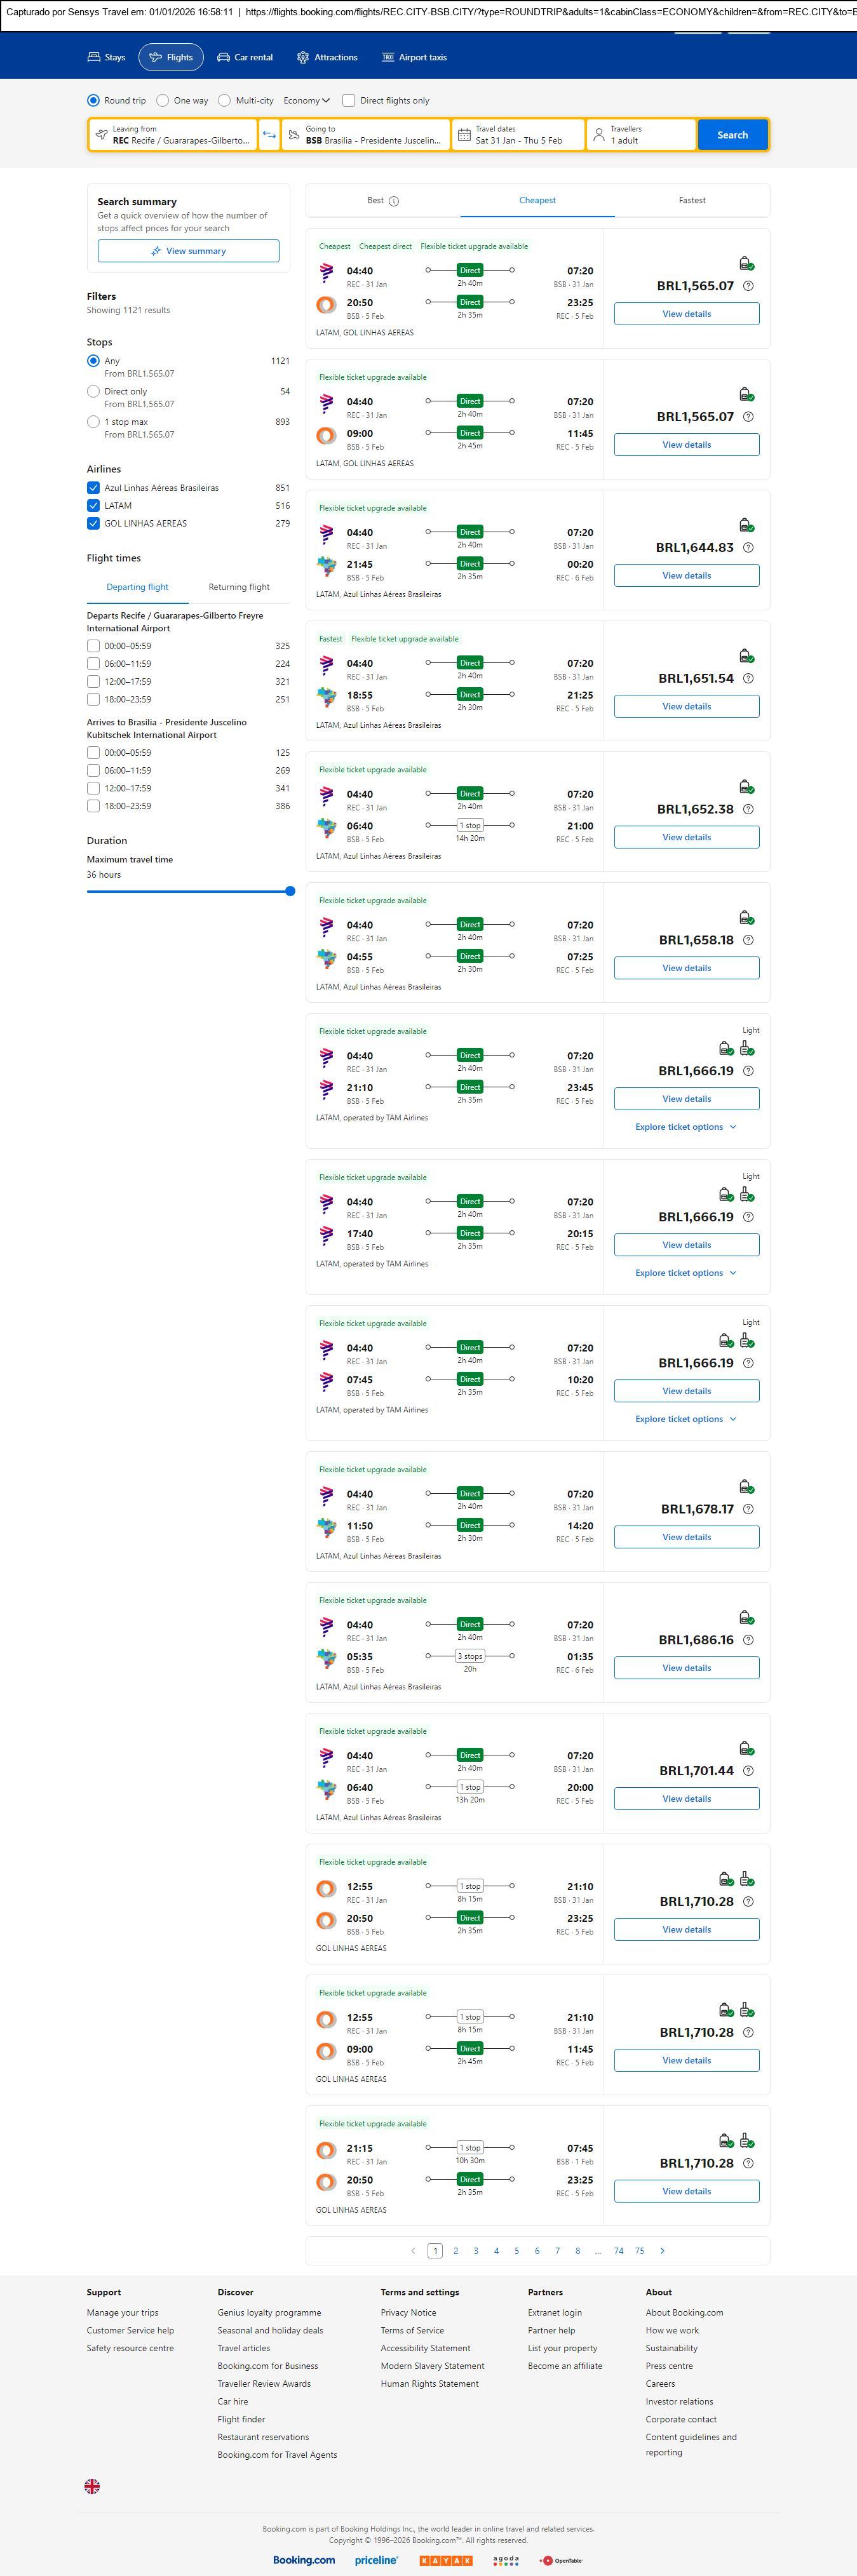Click the View summary button
The width and height of the screenshot is (857, 2576).
click(188, 251)
